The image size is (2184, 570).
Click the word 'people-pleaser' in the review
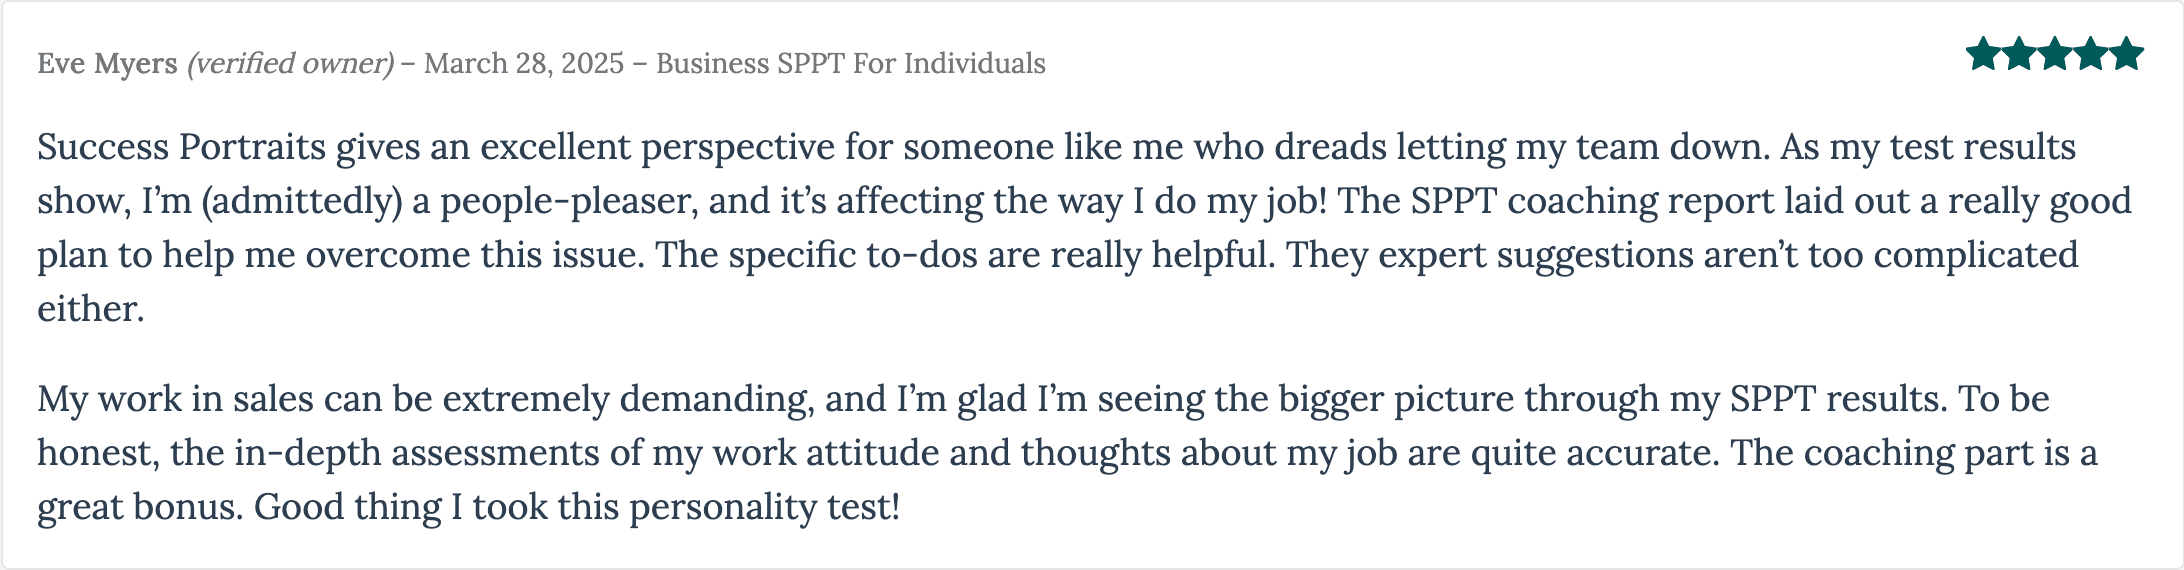[567, 202]
